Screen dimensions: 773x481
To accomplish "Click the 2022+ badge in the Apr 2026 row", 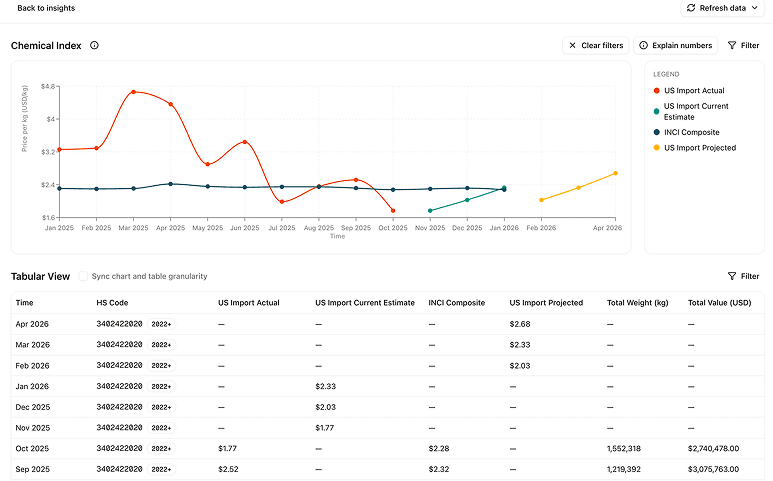I will click(x=161, y=324).
